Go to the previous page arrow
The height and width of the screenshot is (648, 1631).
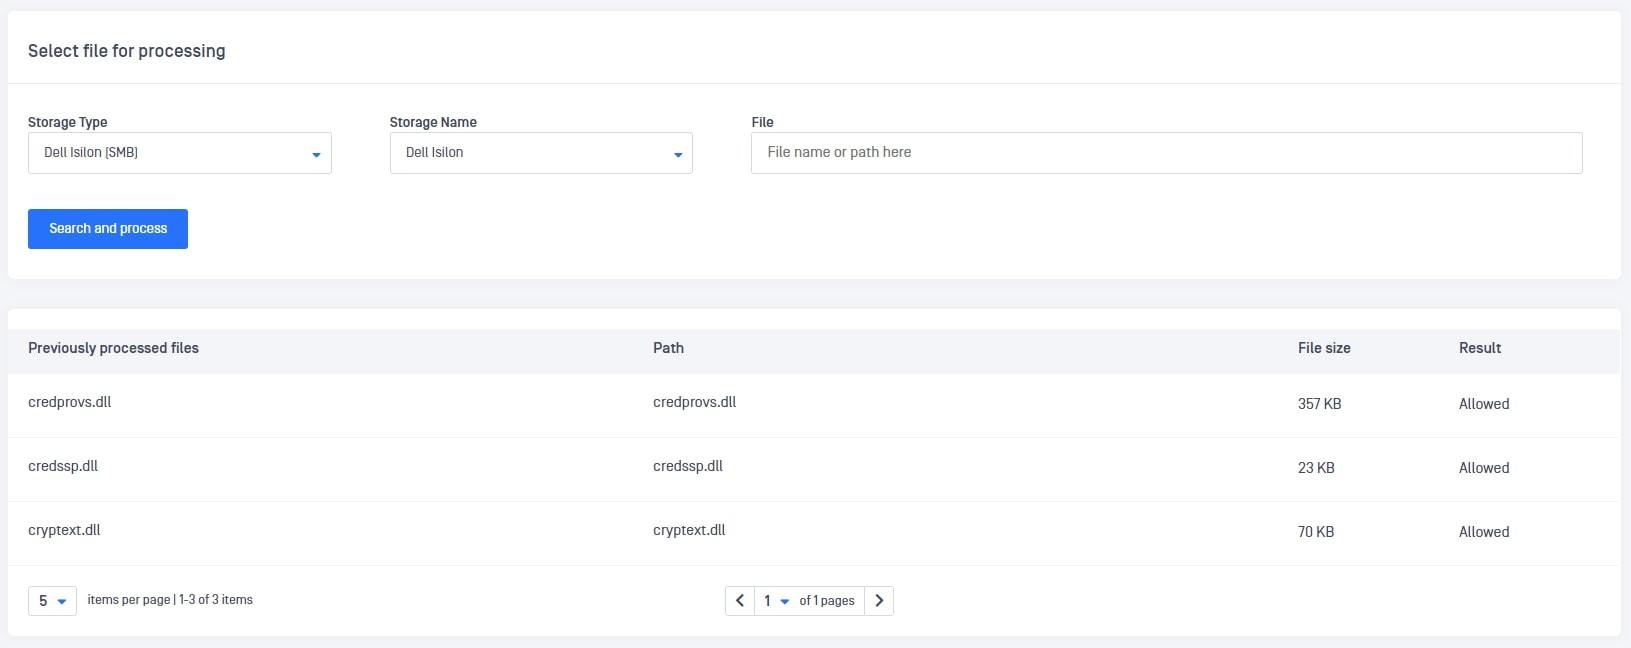pyautogui.click(x=739, y=601)
